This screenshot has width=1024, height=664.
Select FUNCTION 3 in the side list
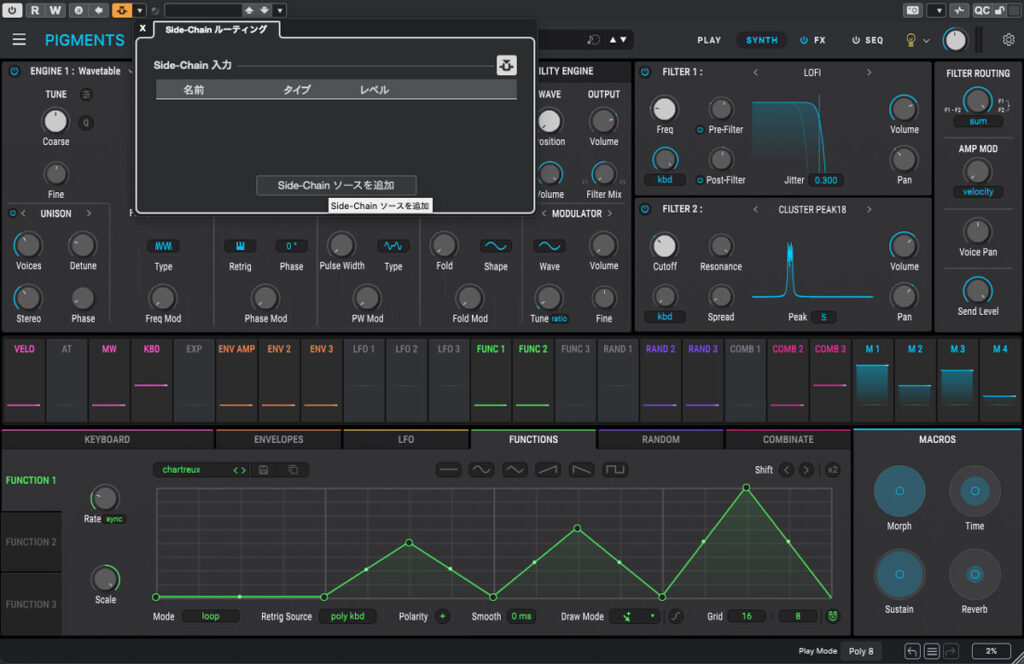click(x=31, y=604)
